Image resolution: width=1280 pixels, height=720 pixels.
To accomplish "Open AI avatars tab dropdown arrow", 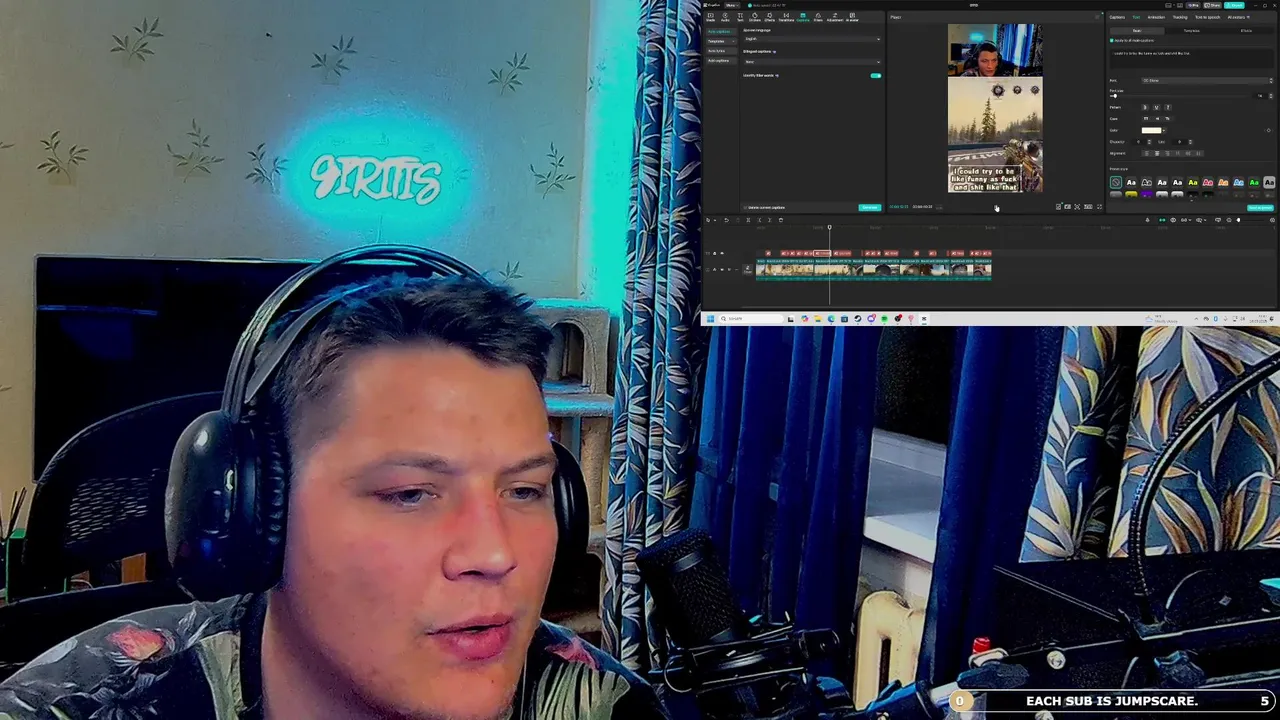I will pos(1248,17).
